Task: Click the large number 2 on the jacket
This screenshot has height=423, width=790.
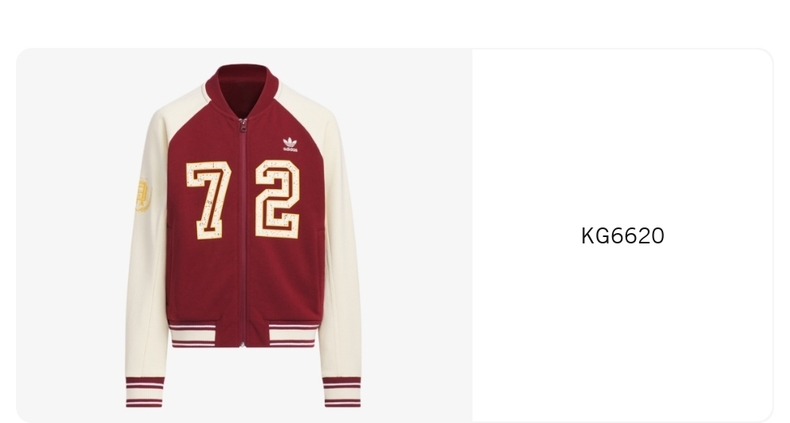Action: 278,199
